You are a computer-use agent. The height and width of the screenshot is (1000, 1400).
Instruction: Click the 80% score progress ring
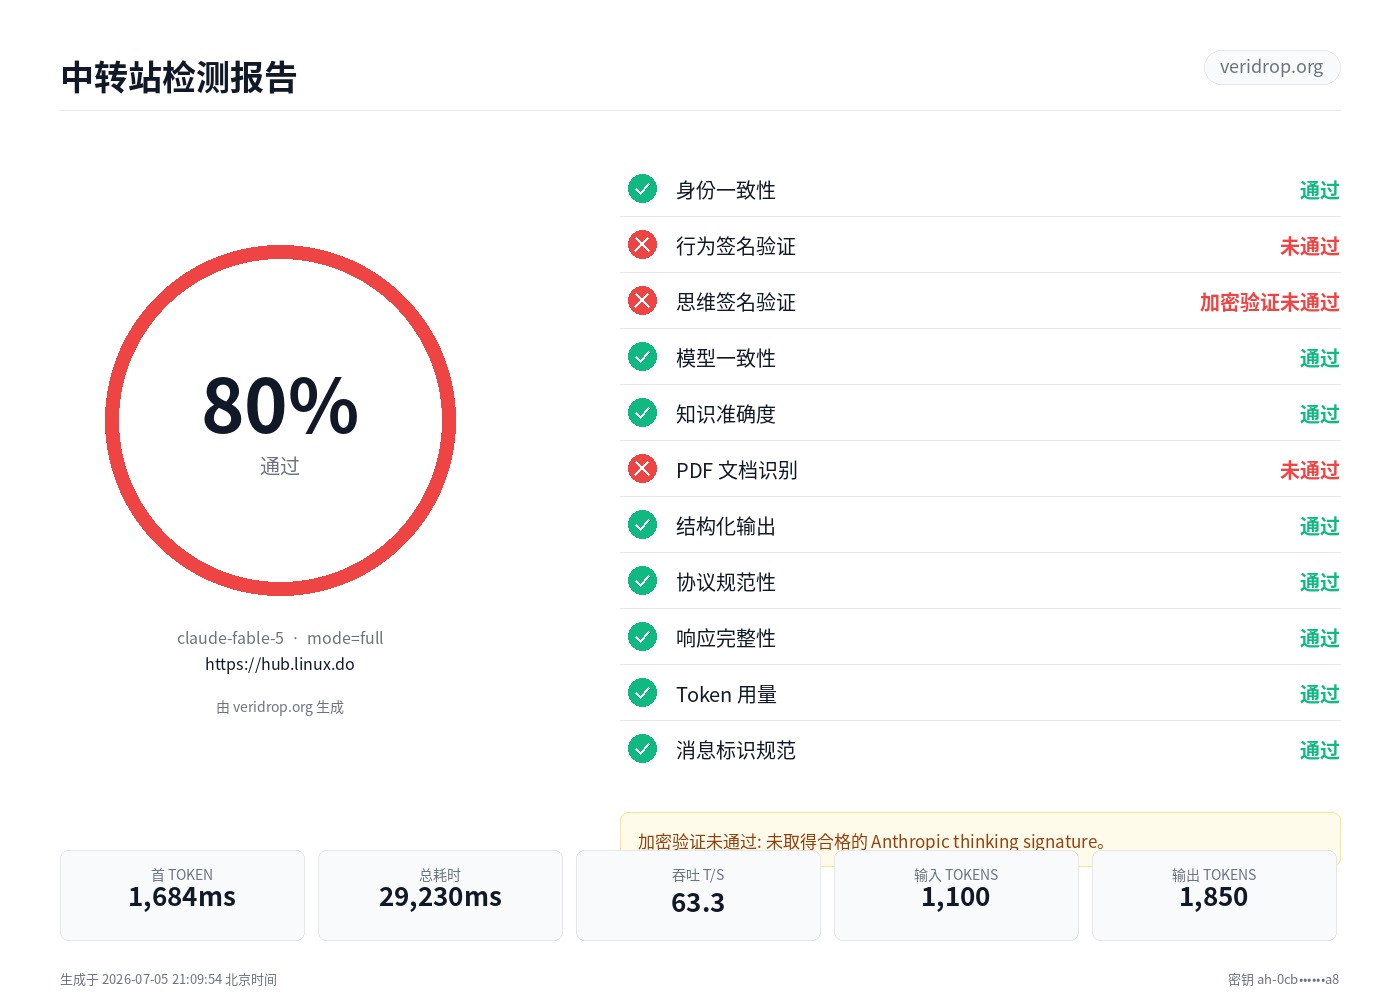pyautogui.click(x=280, y=420)
